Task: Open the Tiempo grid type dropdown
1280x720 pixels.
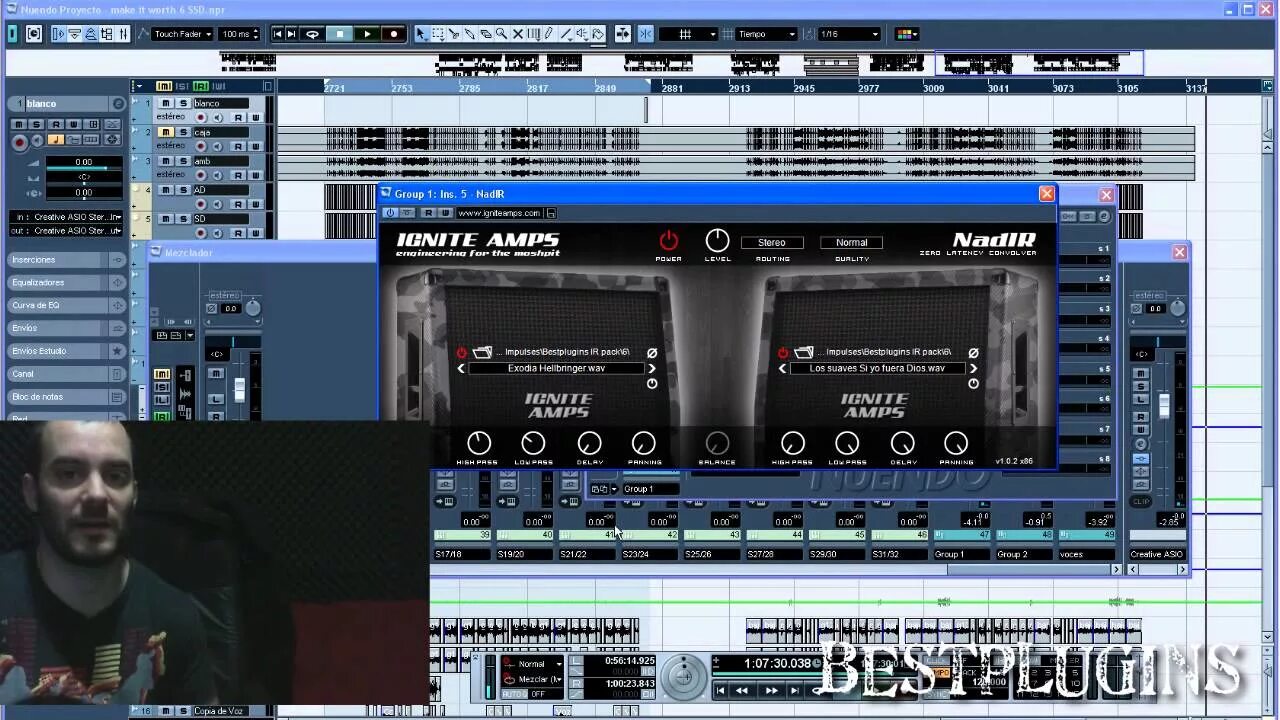Action: click(766, 34)
